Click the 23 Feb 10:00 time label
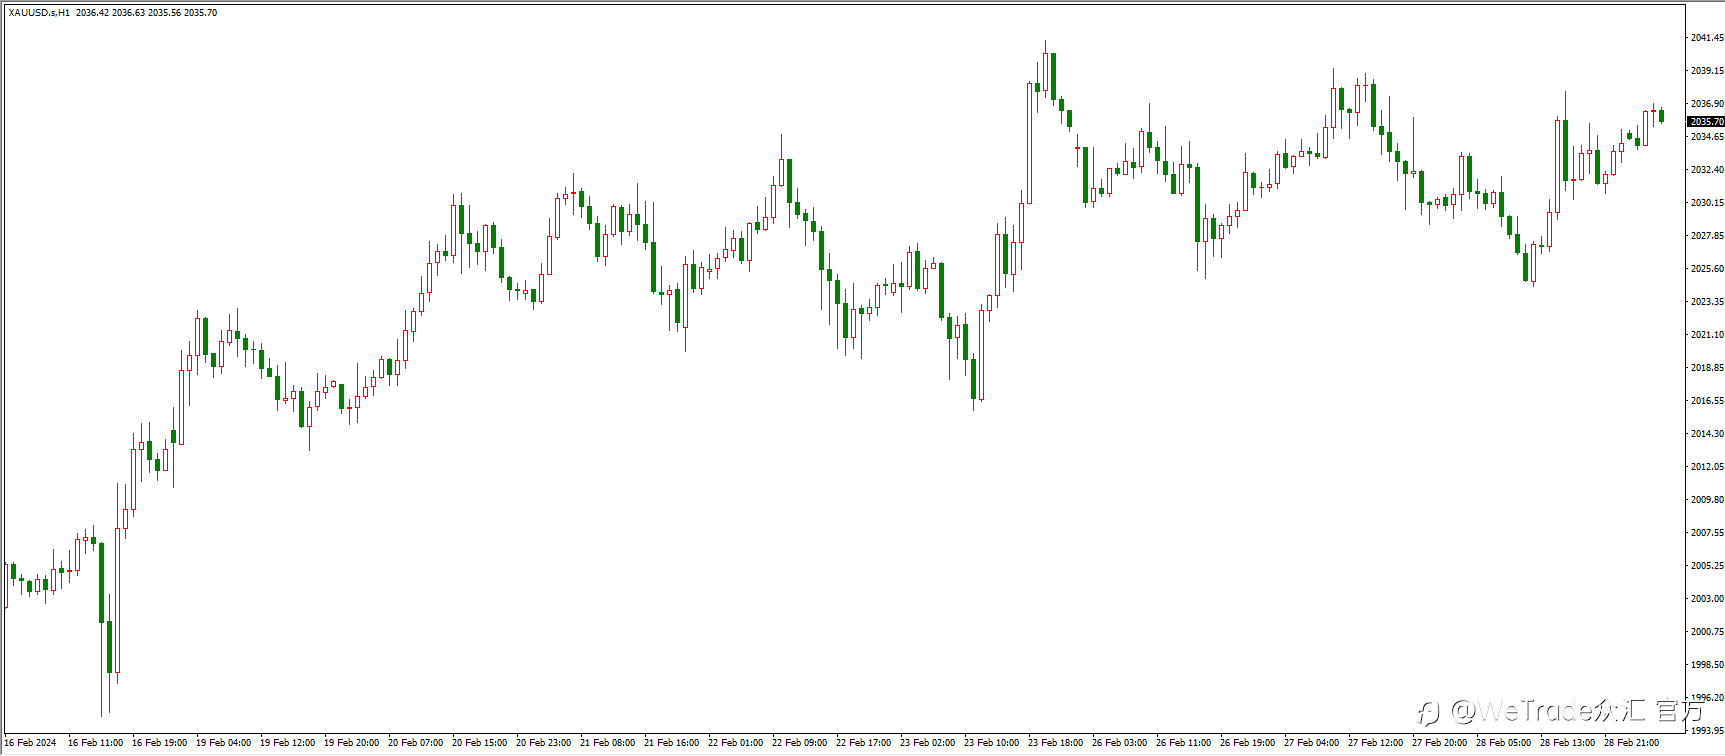The height and width of the screenshot is (756, 1725). pyautogui.click(x=991, y=743)
